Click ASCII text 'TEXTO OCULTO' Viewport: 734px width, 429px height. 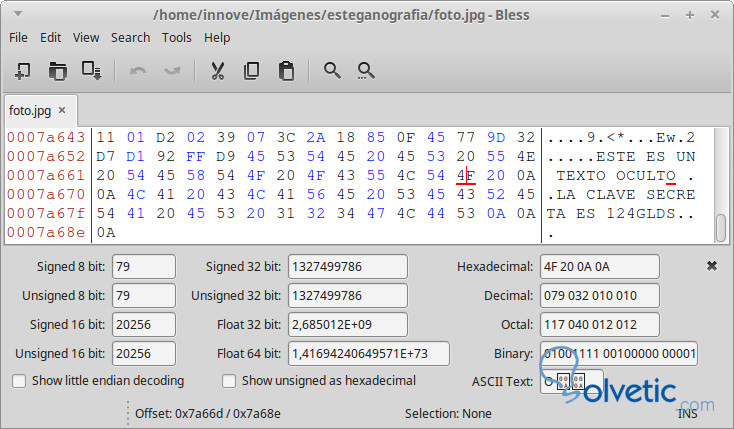[616, 176]
